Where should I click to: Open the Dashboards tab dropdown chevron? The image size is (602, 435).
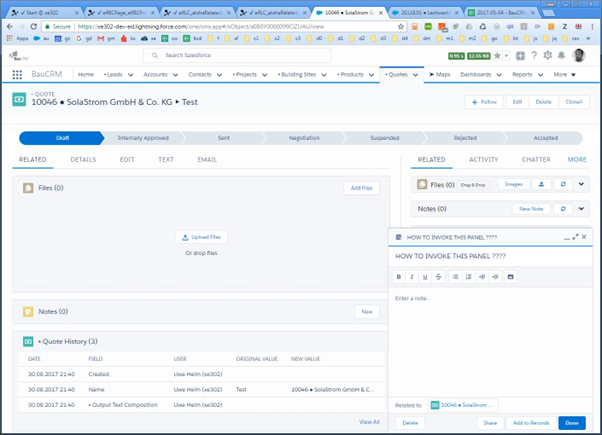(x=499, y=75)
